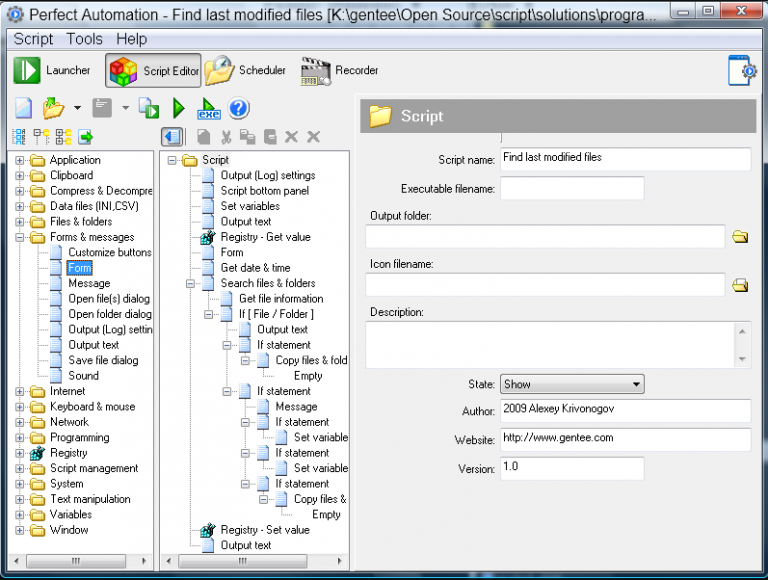Viewport: 768px width, 580px height.
Task: Click the compile to EXE icon
Action: pyautogui.click(x=209, y=109)
